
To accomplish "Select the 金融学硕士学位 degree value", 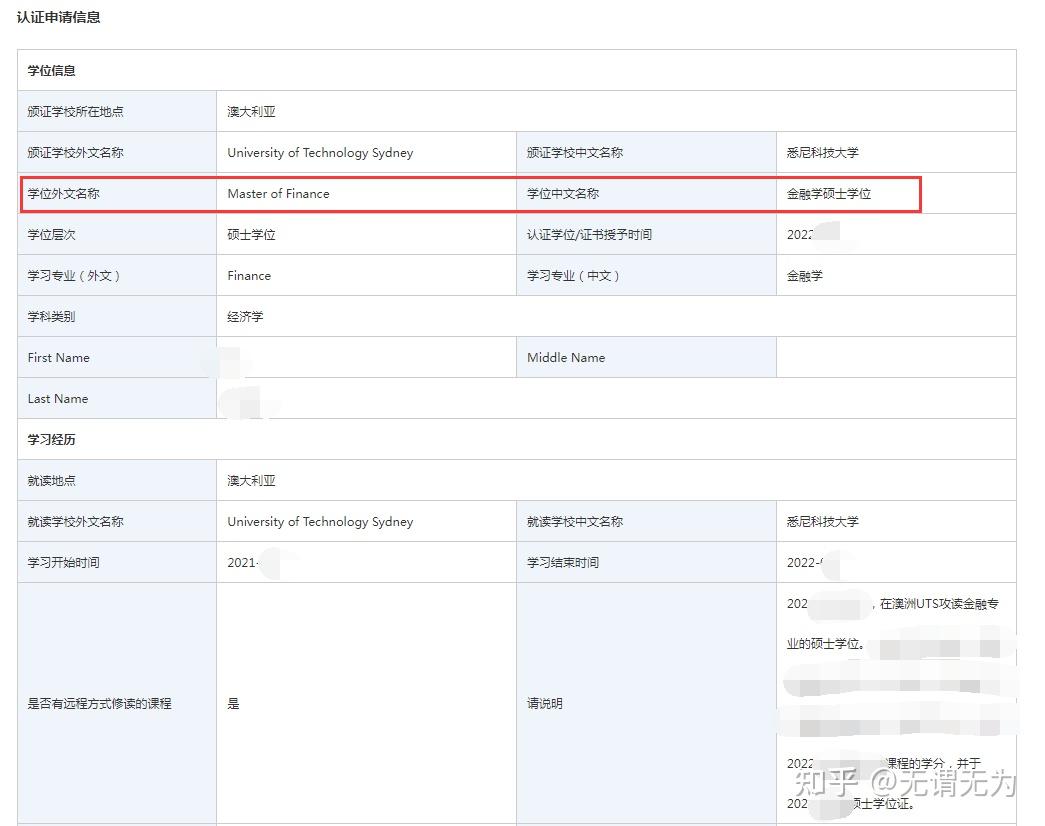I will [x=828, y=194].
